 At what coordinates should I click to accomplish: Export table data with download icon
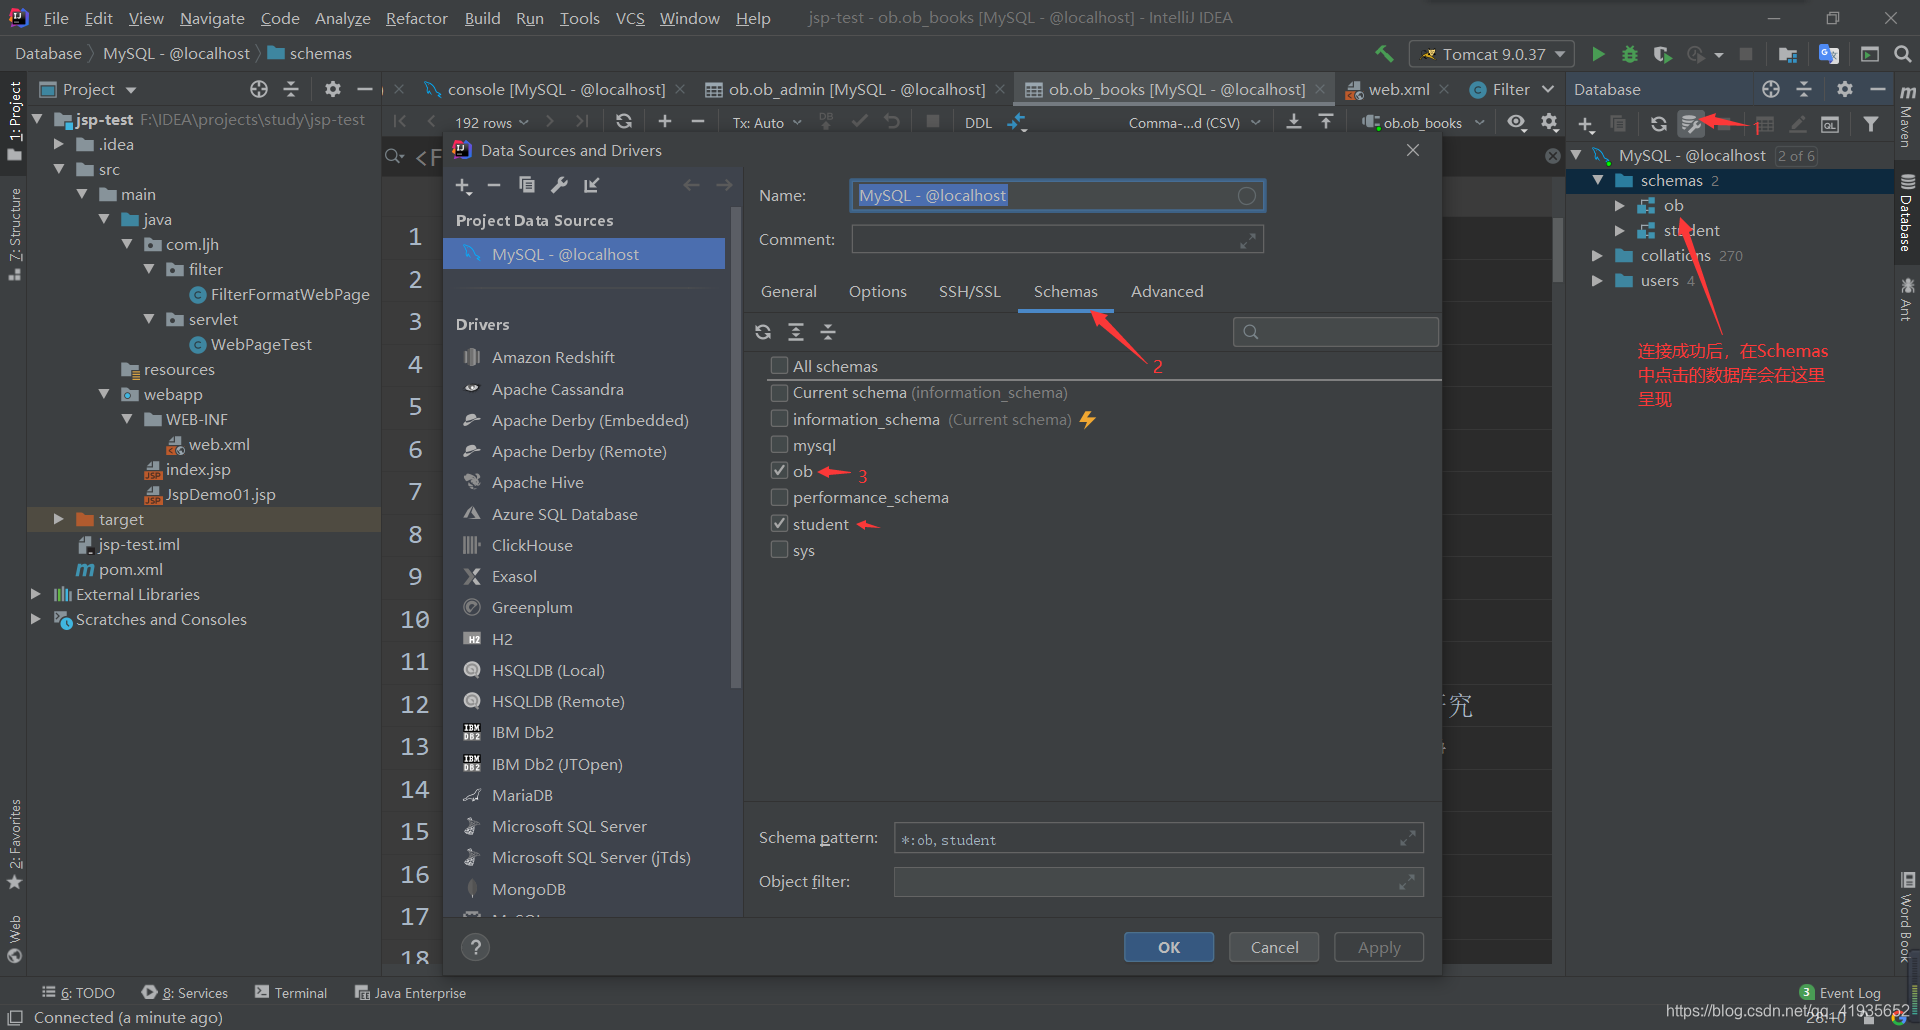1294,121
